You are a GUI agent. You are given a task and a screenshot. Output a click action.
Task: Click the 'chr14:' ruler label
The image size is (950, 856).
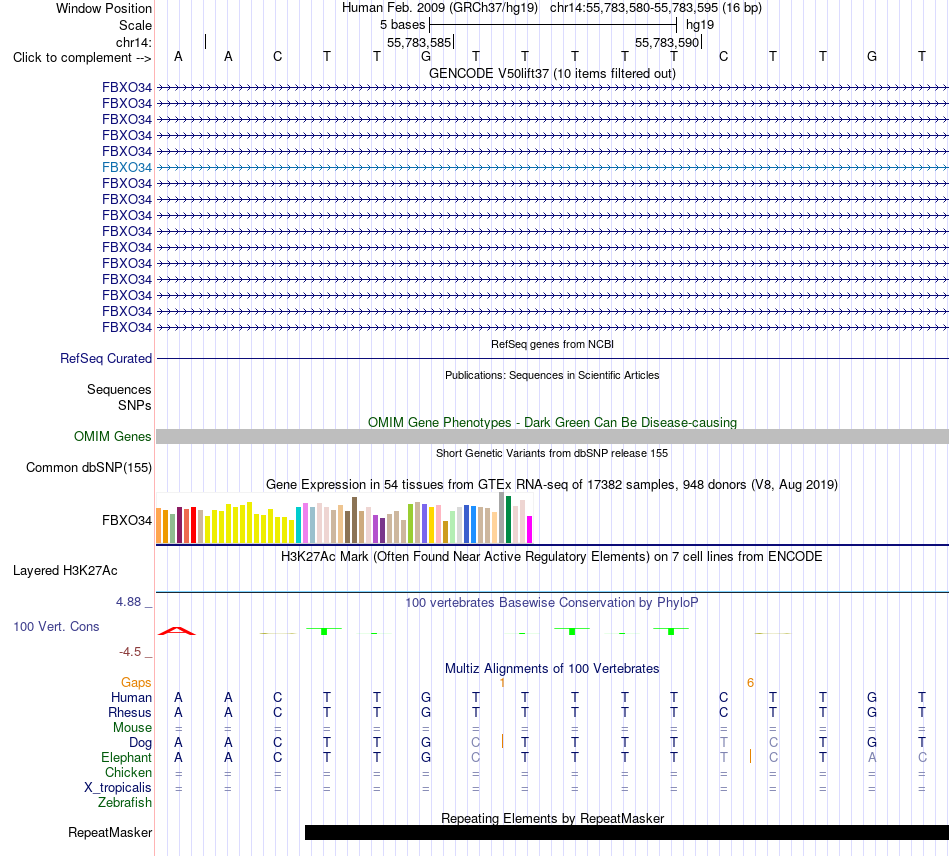pyautogui.click(x=133, y=42)
